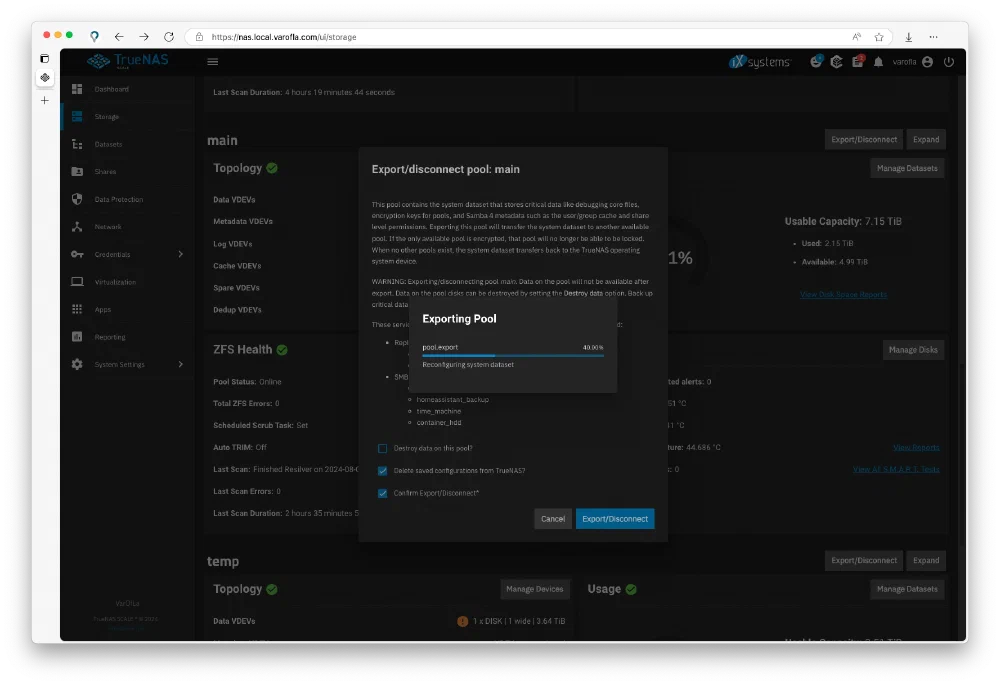Click 'Usable Capacity: 7.15 TiB' text

click(842, 221)
